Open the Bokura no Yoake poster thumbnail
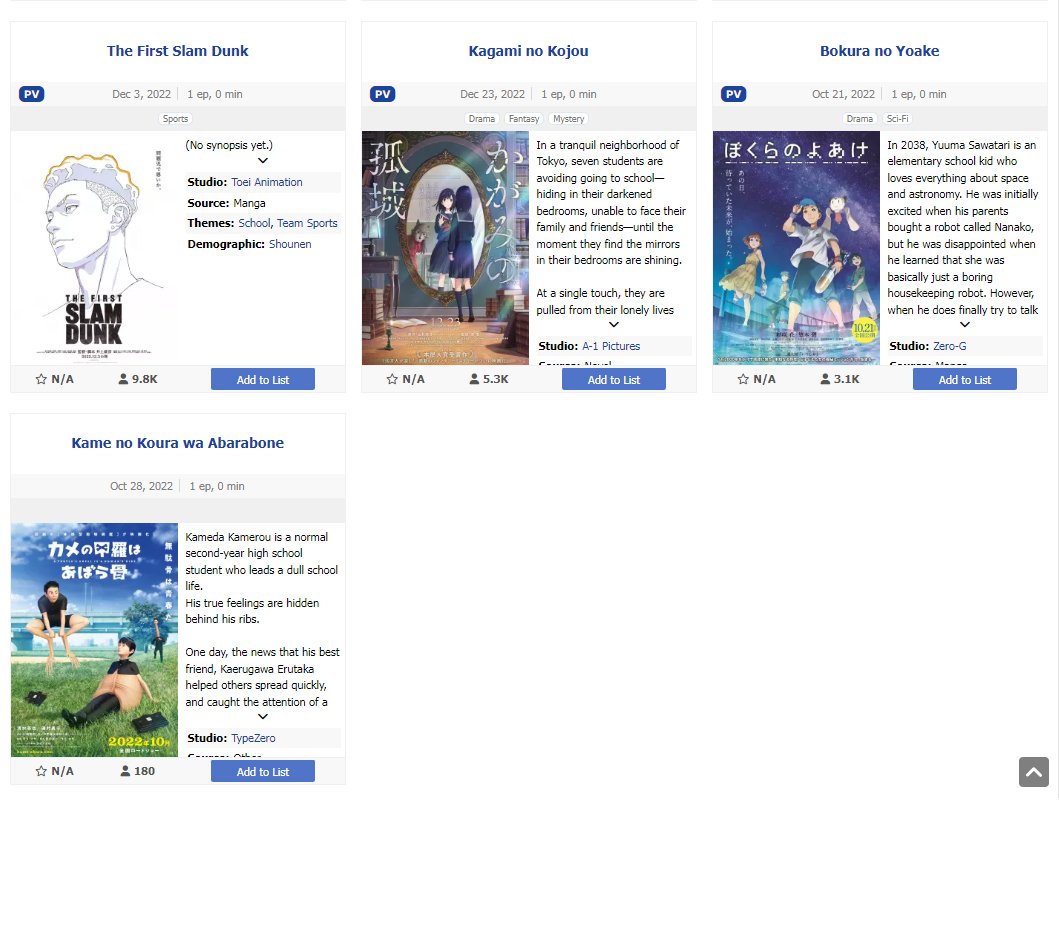 796,248
